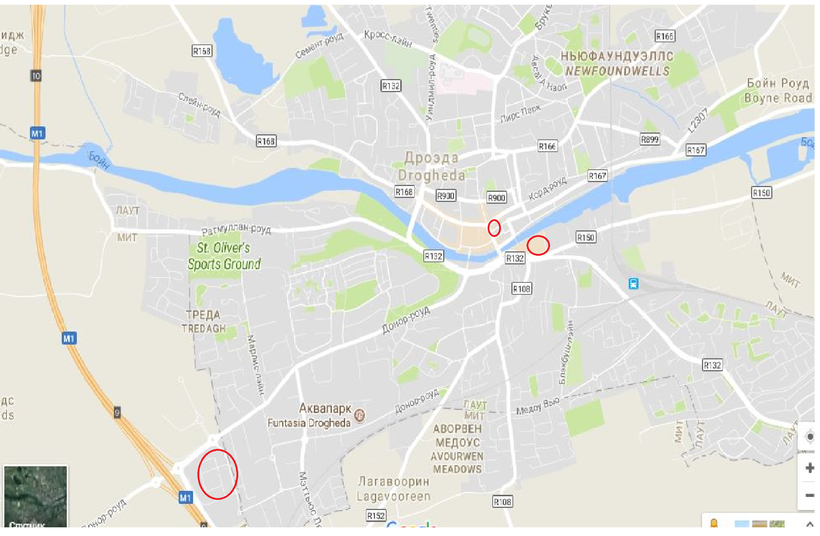Image resolution: width=820 pixels, height=536 pixels.
Task: Select the light blue imagery thumbnail
Action: [x=742, y=523]
